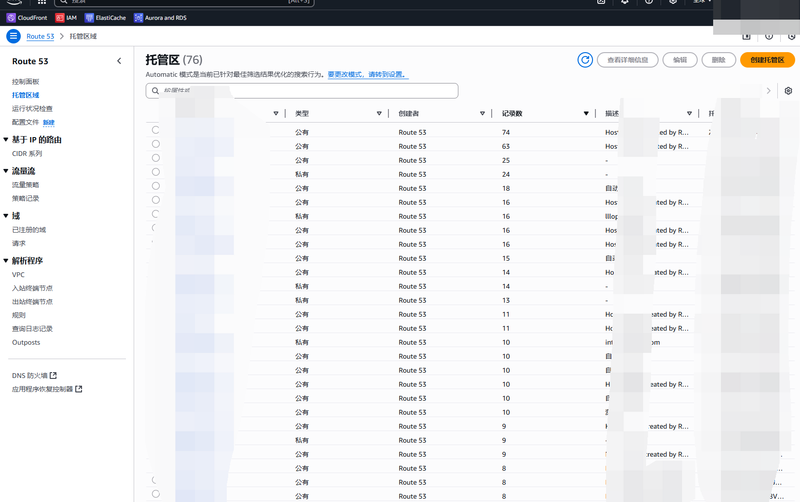Open CIDR 系列 in the sidebar
Image resolution: width=800 pixels, height=502 pixels.
[x=27, y=154]
